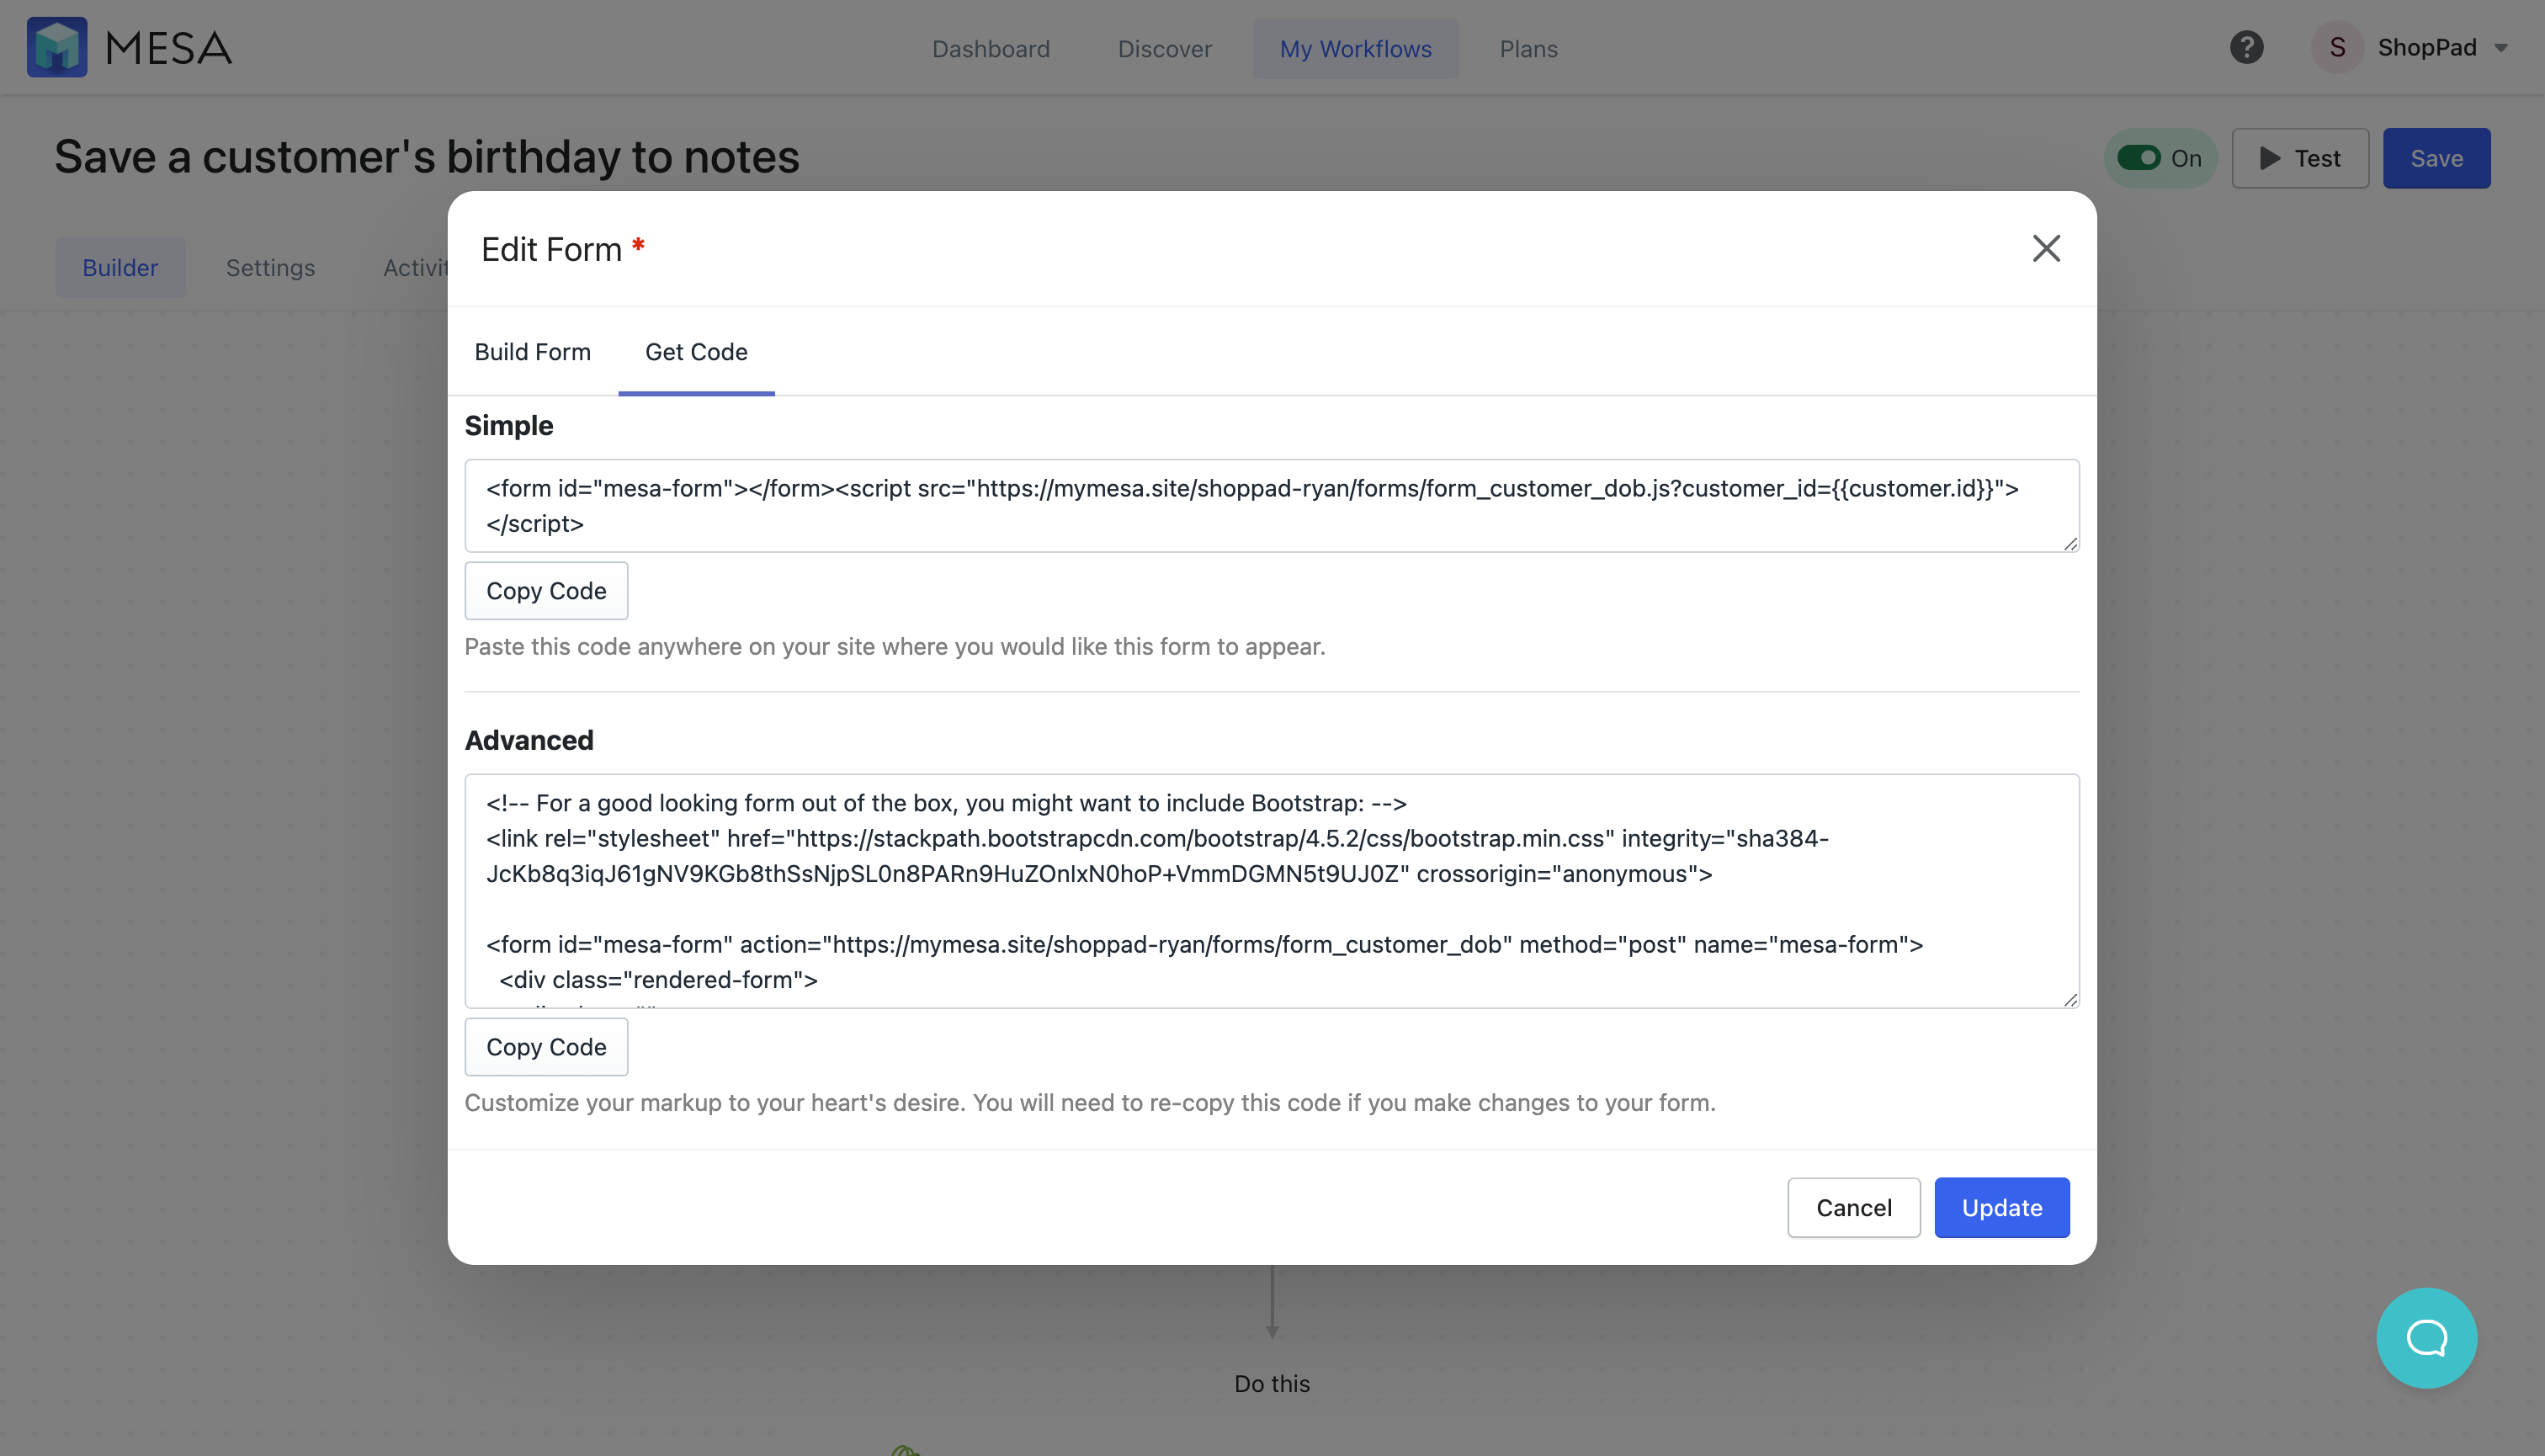Click the Update button
2545x1456 pixels.
(2001, 1207)
